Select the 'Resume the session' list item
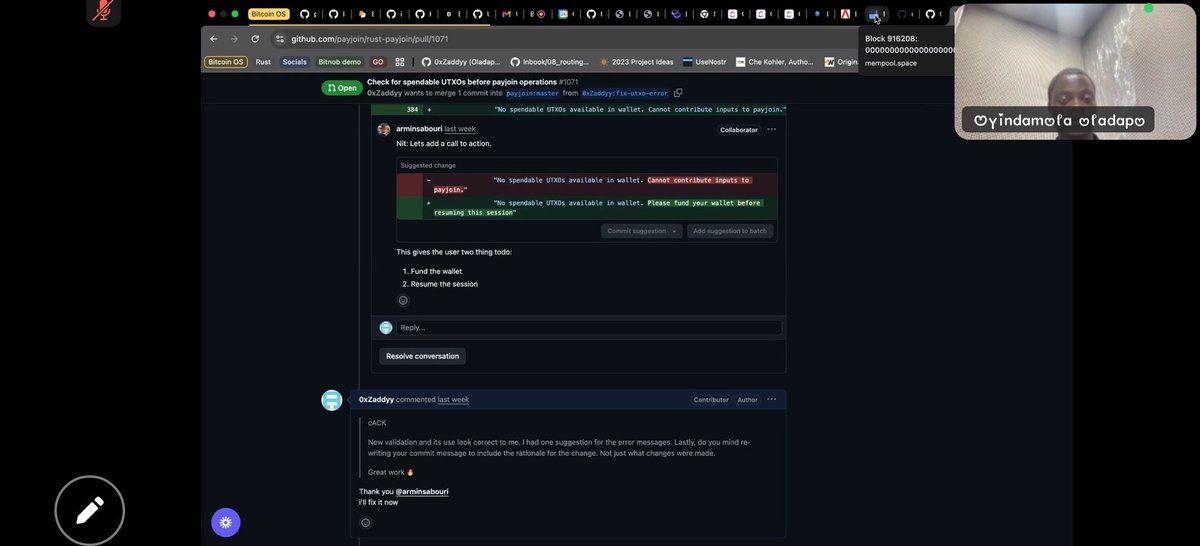Viewport: 1200px width, 546px height. click(444, 284)
